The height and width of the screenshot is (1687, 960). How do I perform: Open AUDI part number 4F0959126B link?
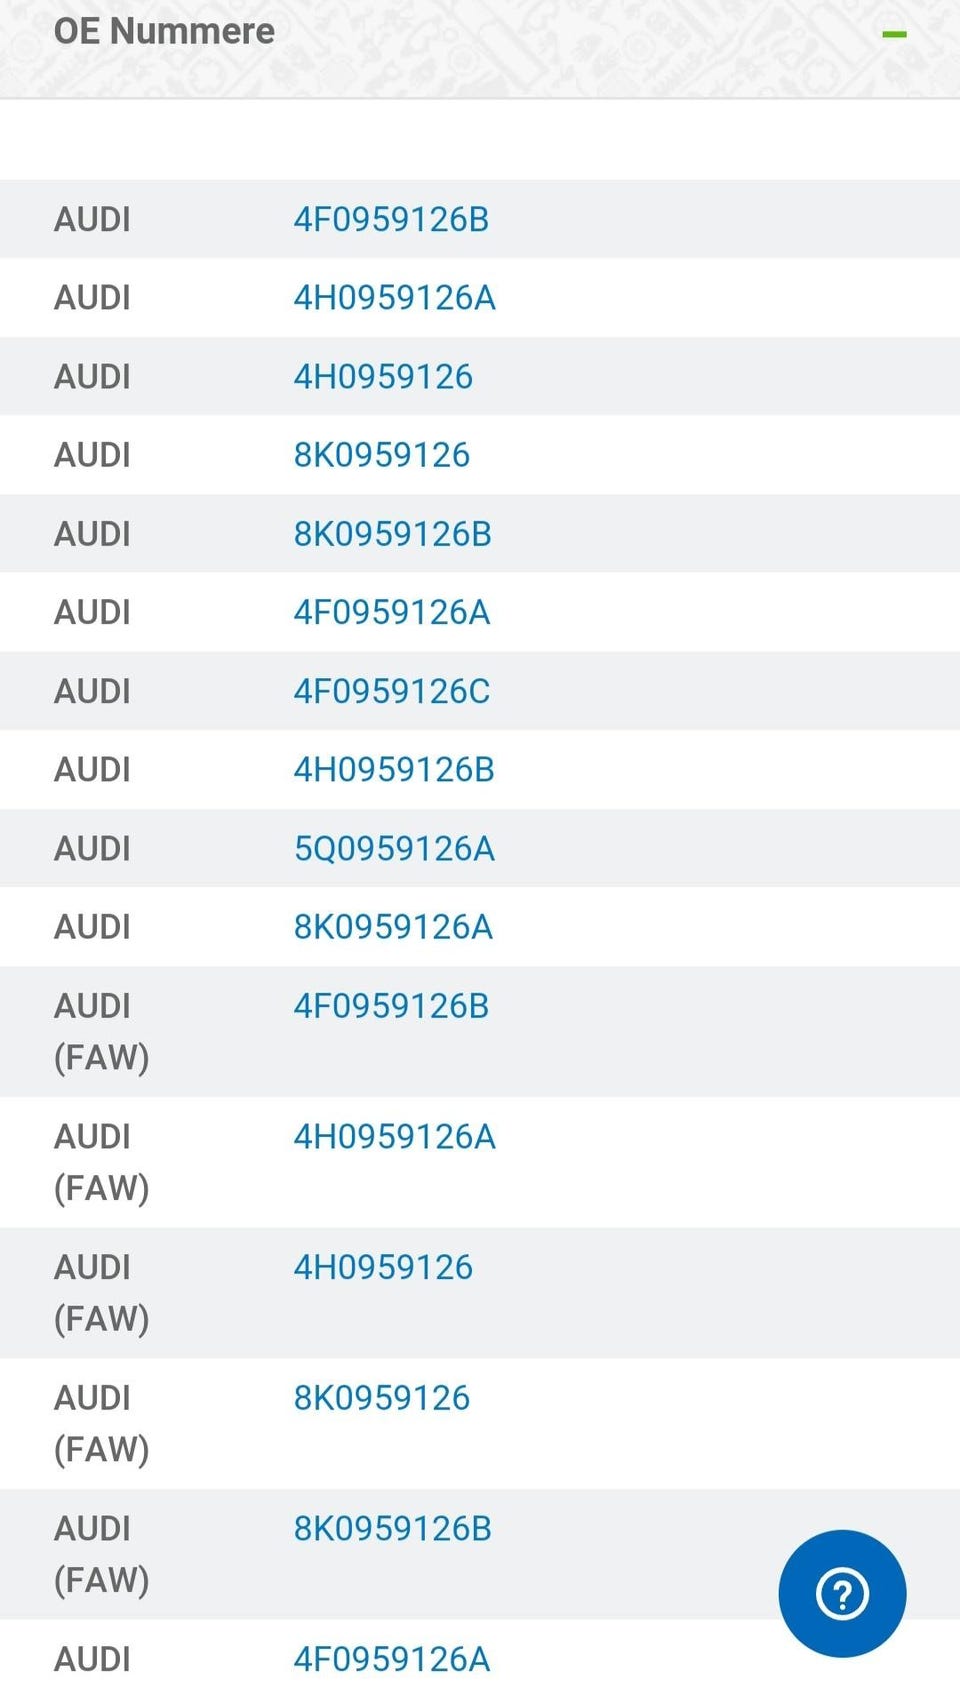click(391, 219)
